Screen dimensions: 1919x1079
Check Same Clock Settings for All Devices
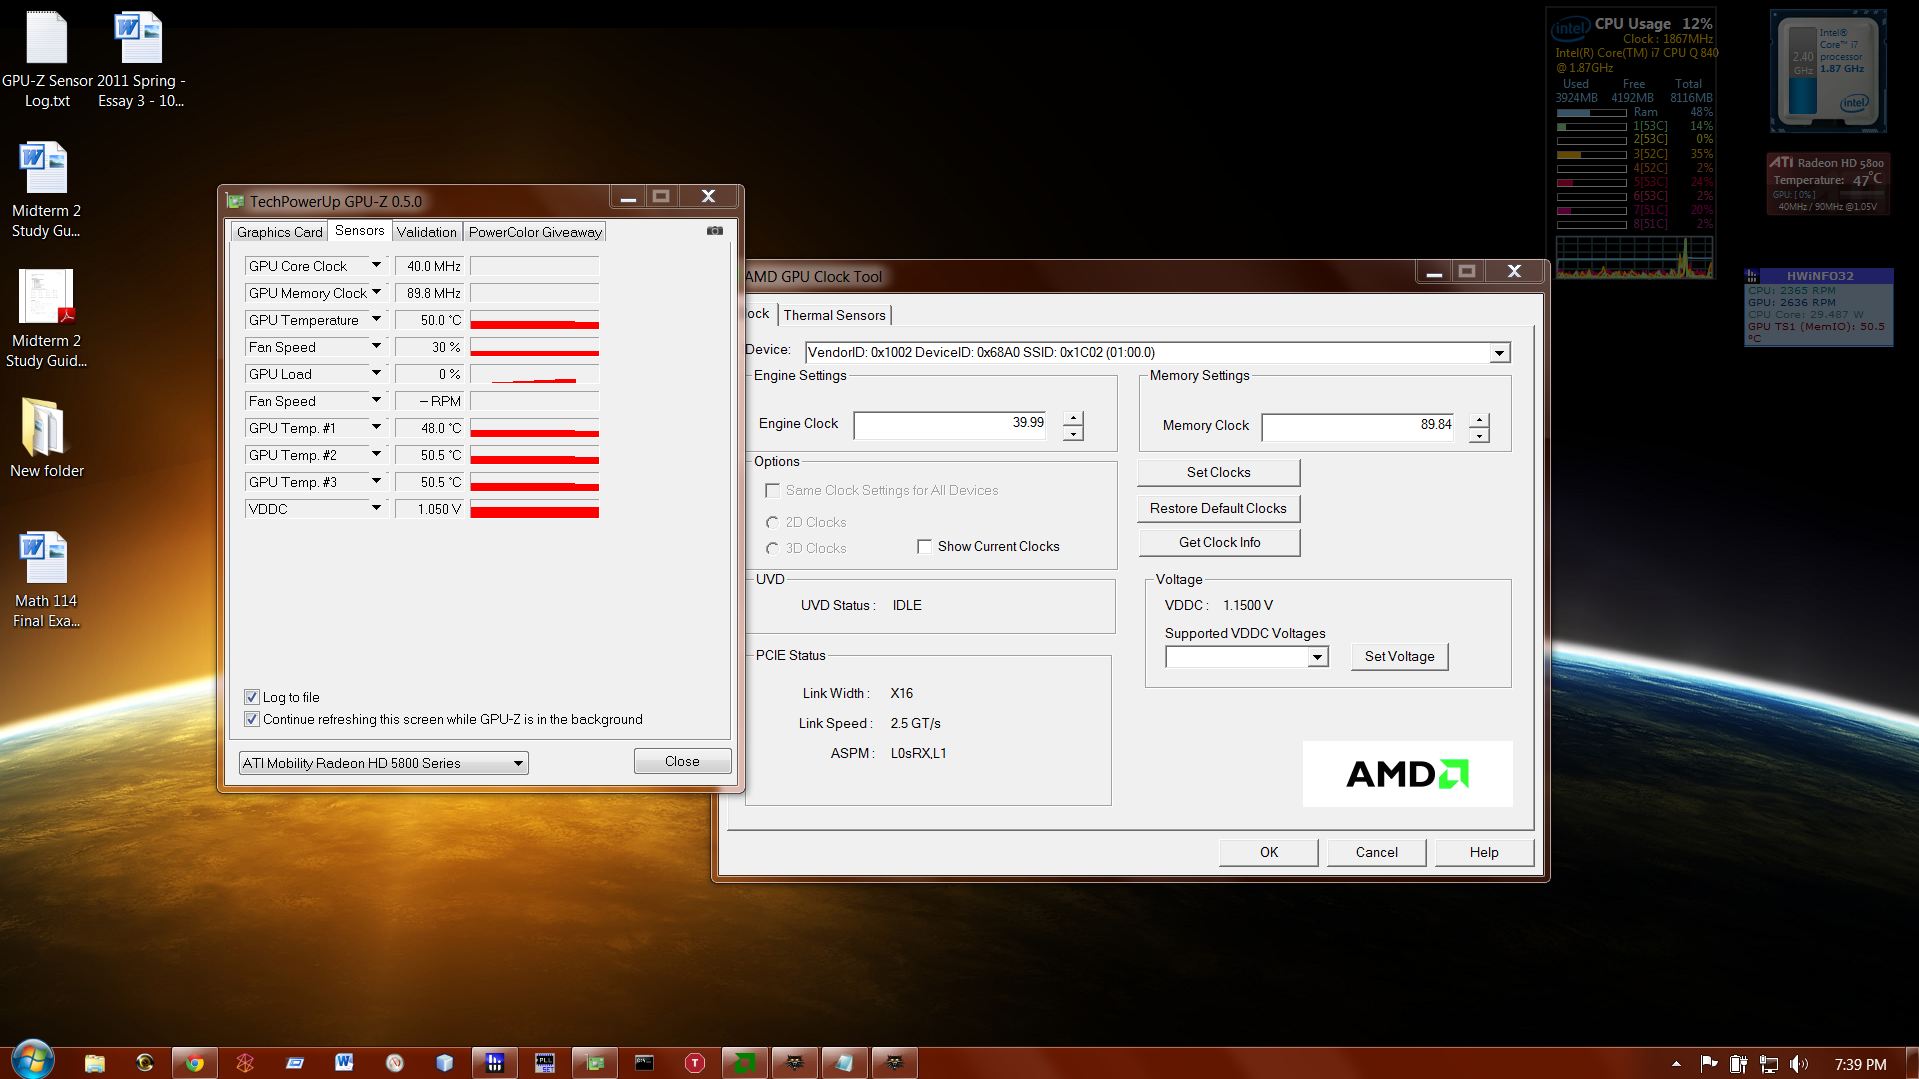coord(772,490)
